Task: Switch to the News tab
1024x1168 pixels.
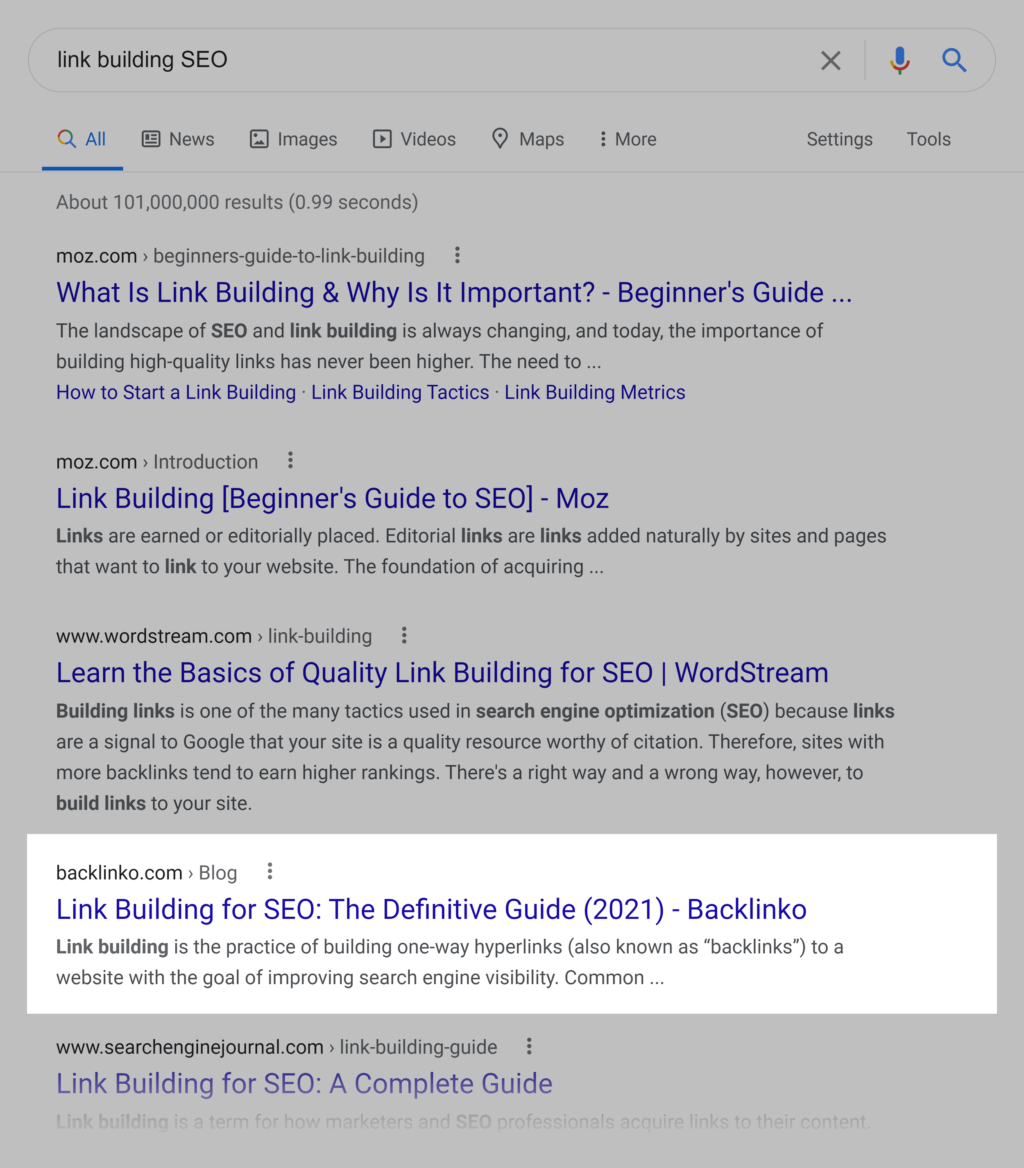Action: coord(178,139)
